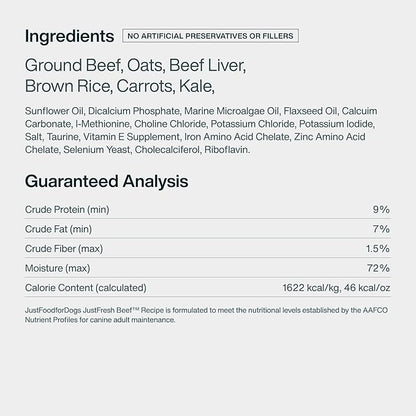This screenshot has width=416, height=416.
Task: Click the Brown Rice, Carrots, Kale line
Action: 120,86
